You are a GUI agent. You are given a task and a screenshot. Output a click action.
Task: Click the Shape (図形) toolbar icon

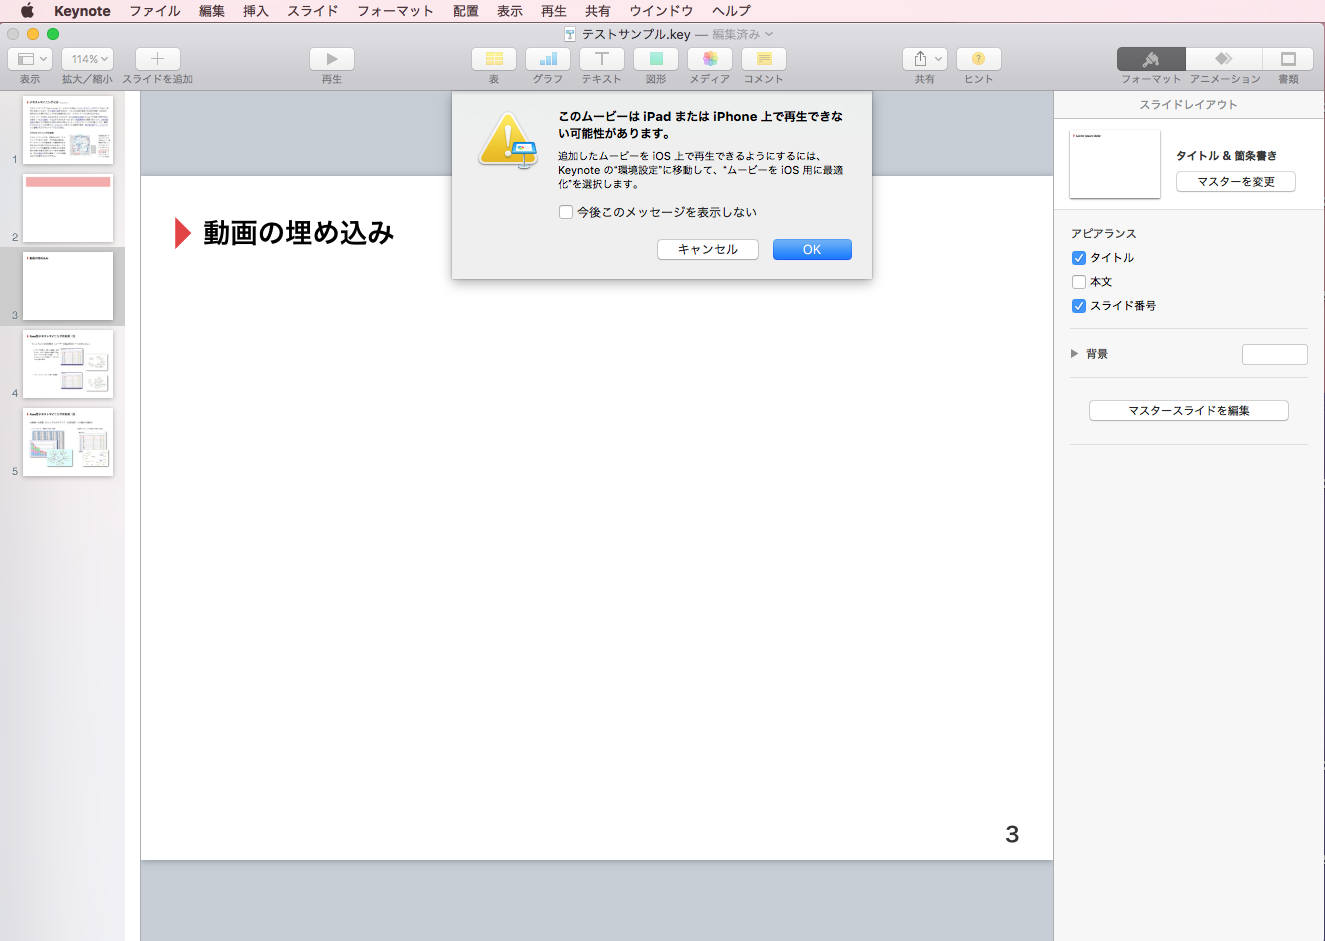coord(656,60)
